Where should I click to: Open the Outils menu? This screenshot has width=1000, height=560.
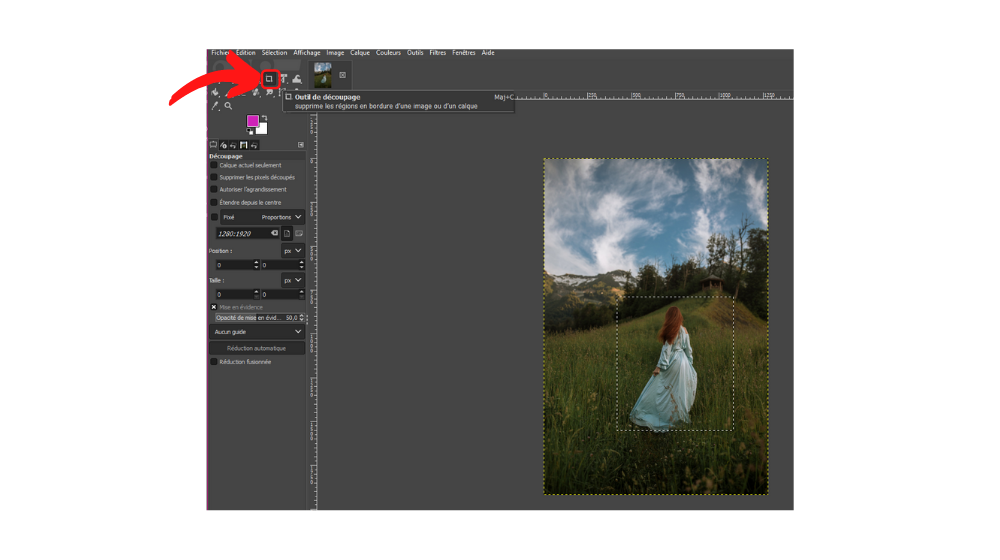pyautogui.click(x=415, y=53)
